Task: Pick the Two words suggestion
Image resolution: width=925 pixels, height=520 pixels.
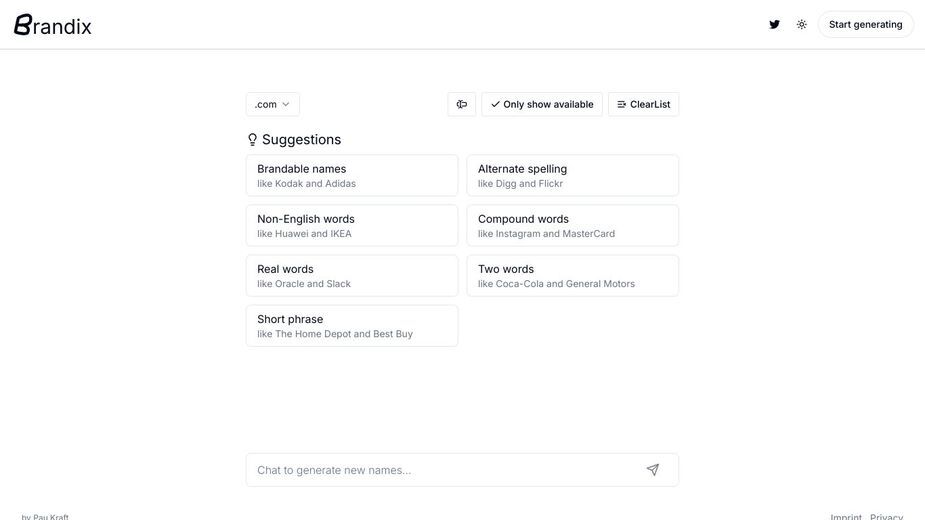Action: [x=573, y=276]
